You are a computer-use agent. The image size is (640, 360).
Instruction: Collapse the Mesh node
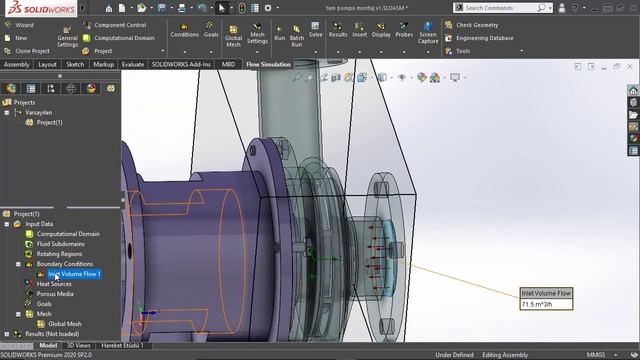18,314
